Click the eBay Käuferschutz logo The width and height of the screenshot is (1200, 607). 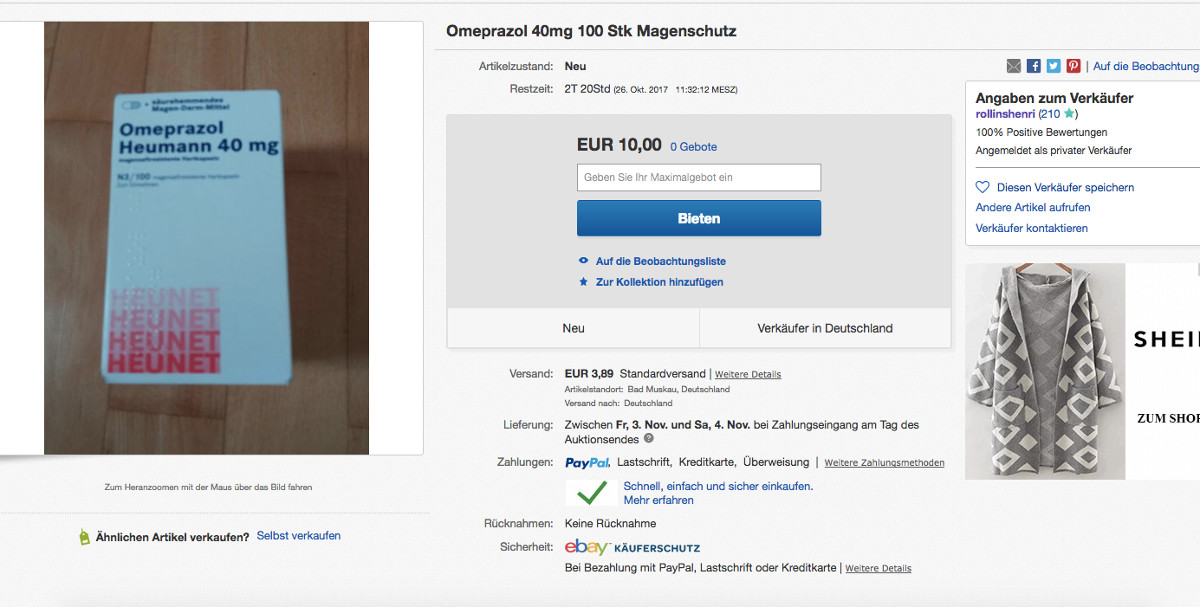point(631,547)
